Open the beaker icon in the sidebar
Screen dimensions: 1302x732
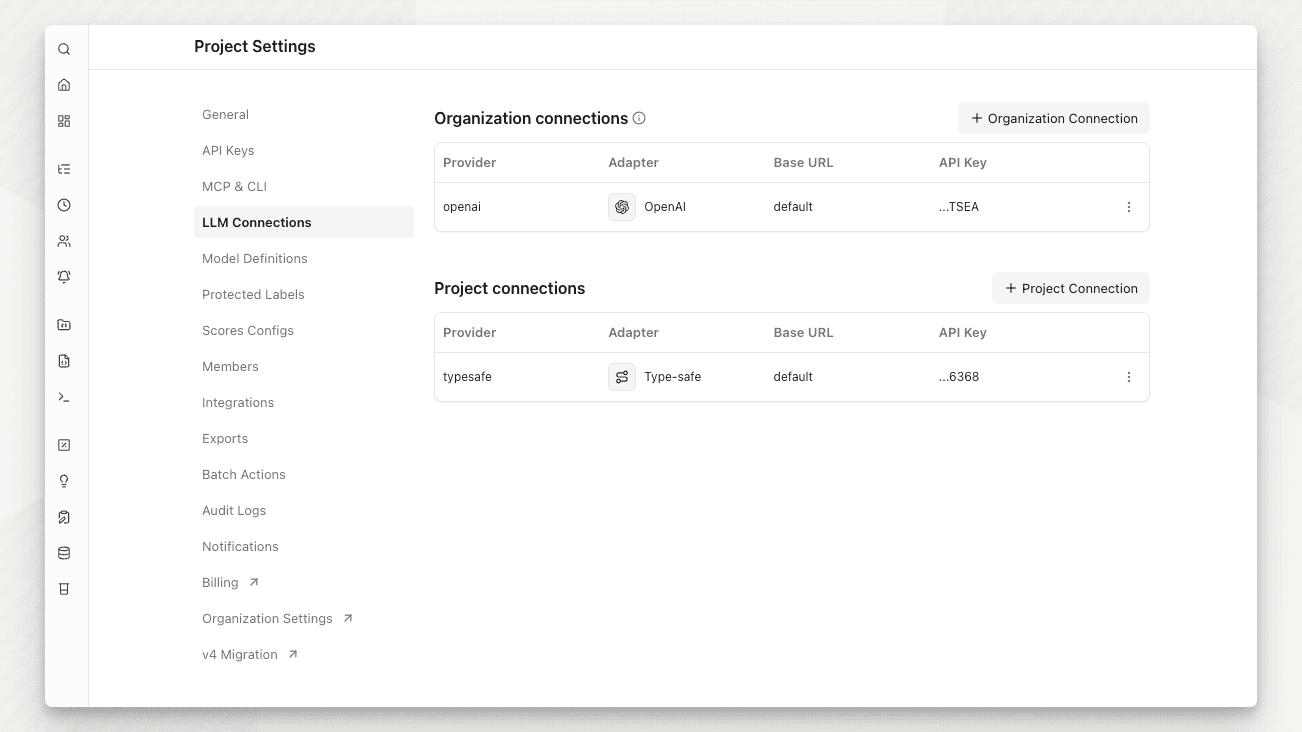click(x=64, y=589)
